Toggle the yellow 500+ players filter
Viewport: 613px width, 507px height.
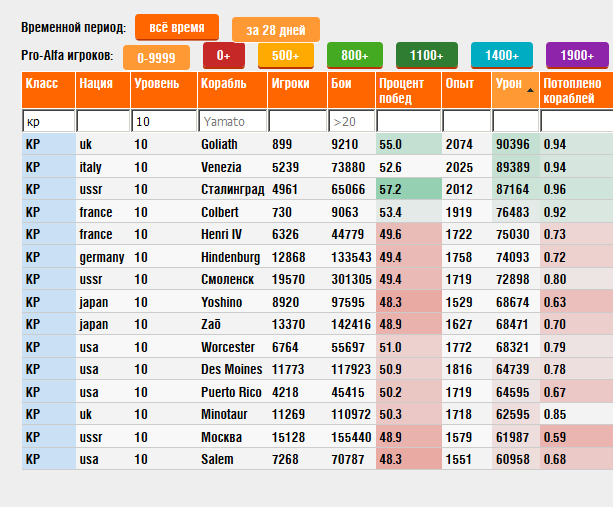pos(285,56)
